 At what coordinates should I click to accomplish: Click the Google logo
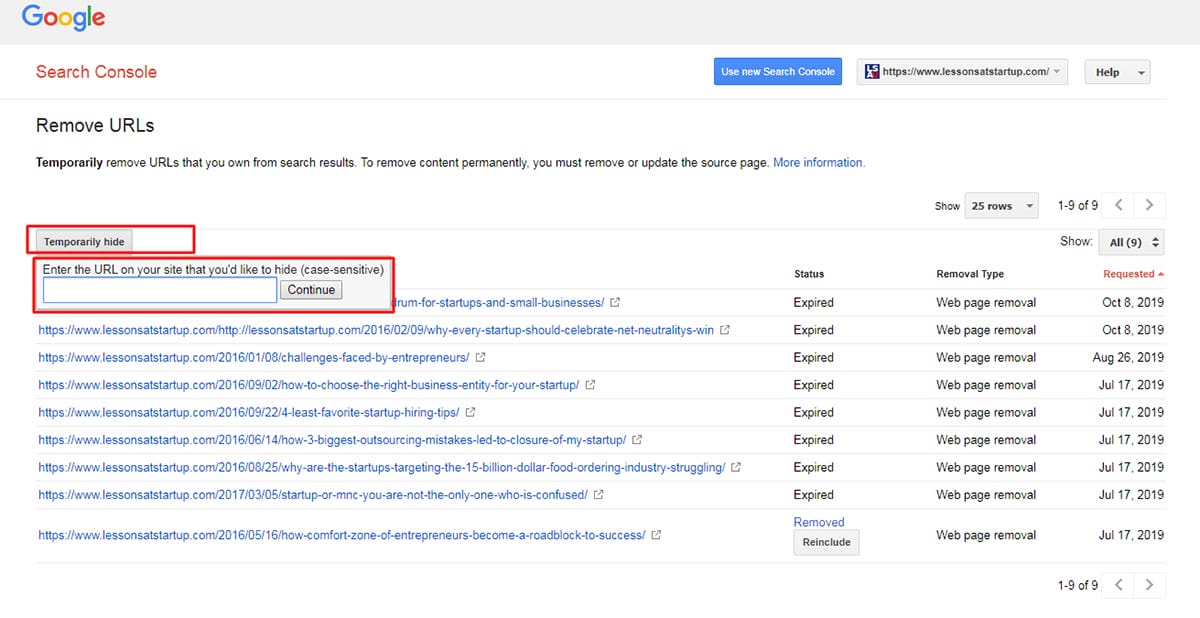(x=63, y=18)
